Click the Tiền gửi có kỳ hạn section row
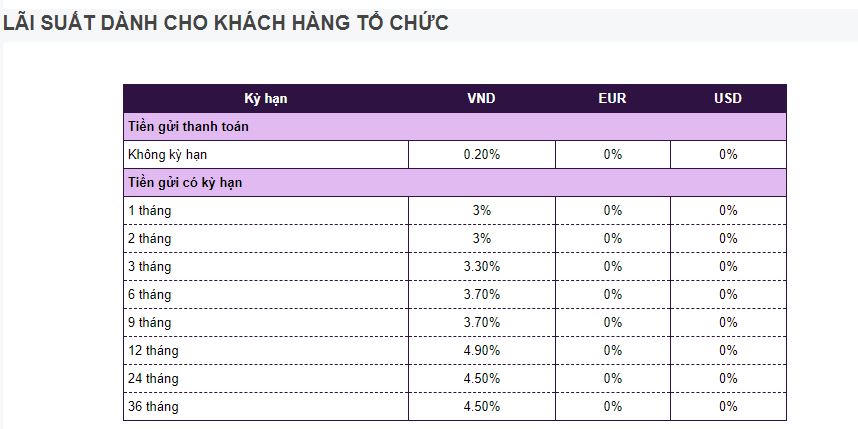Image resolution: width=858 pixels, height=429 pixels. pos(185,183)
